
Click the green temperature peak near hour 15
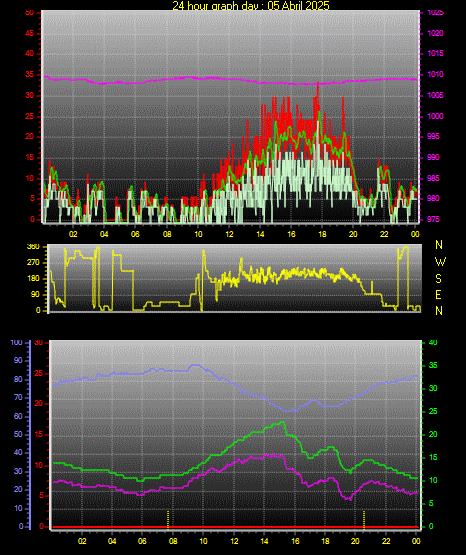282,422
